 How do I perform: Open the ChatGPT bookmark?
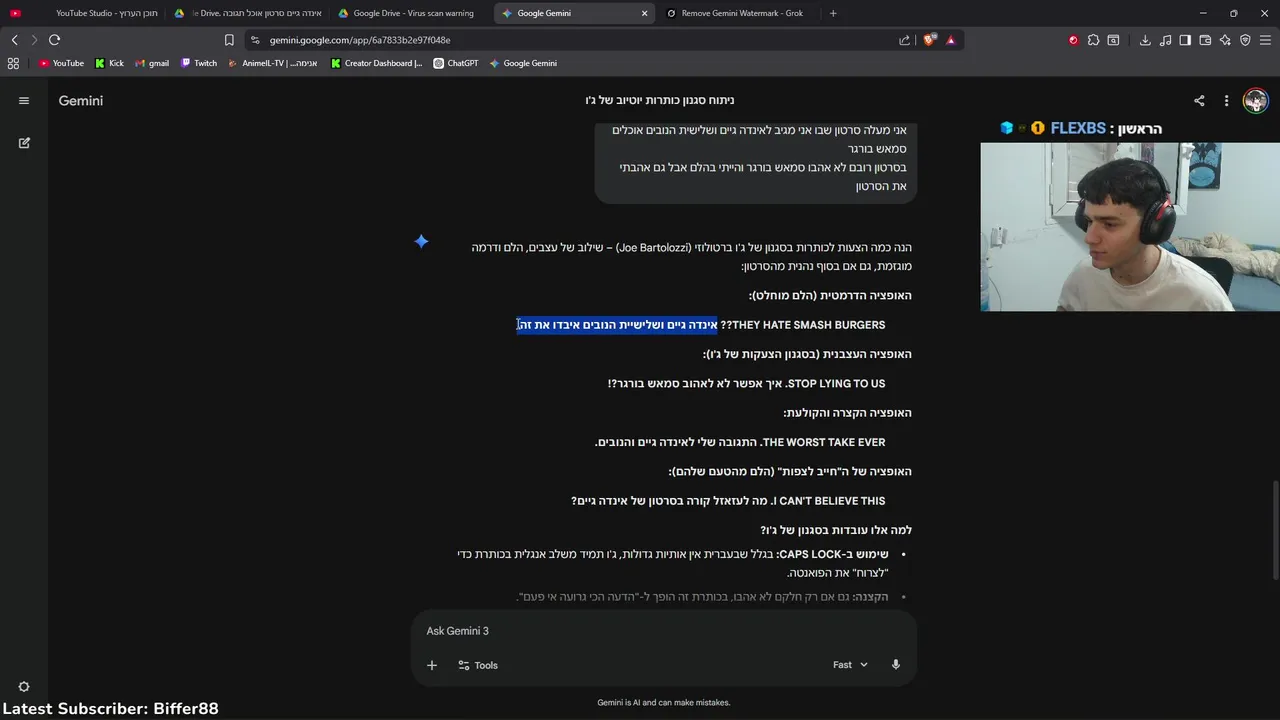coord(456,63)
